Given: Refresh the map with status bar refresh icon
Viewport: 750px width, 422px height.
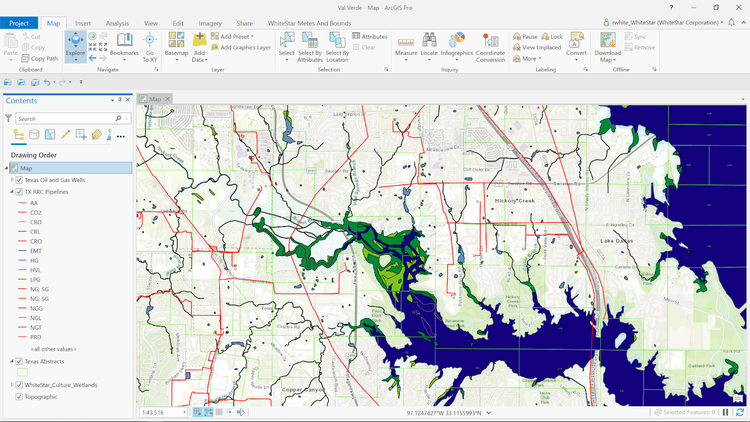Looking at the screenshot, I should (x=740, y=412).
